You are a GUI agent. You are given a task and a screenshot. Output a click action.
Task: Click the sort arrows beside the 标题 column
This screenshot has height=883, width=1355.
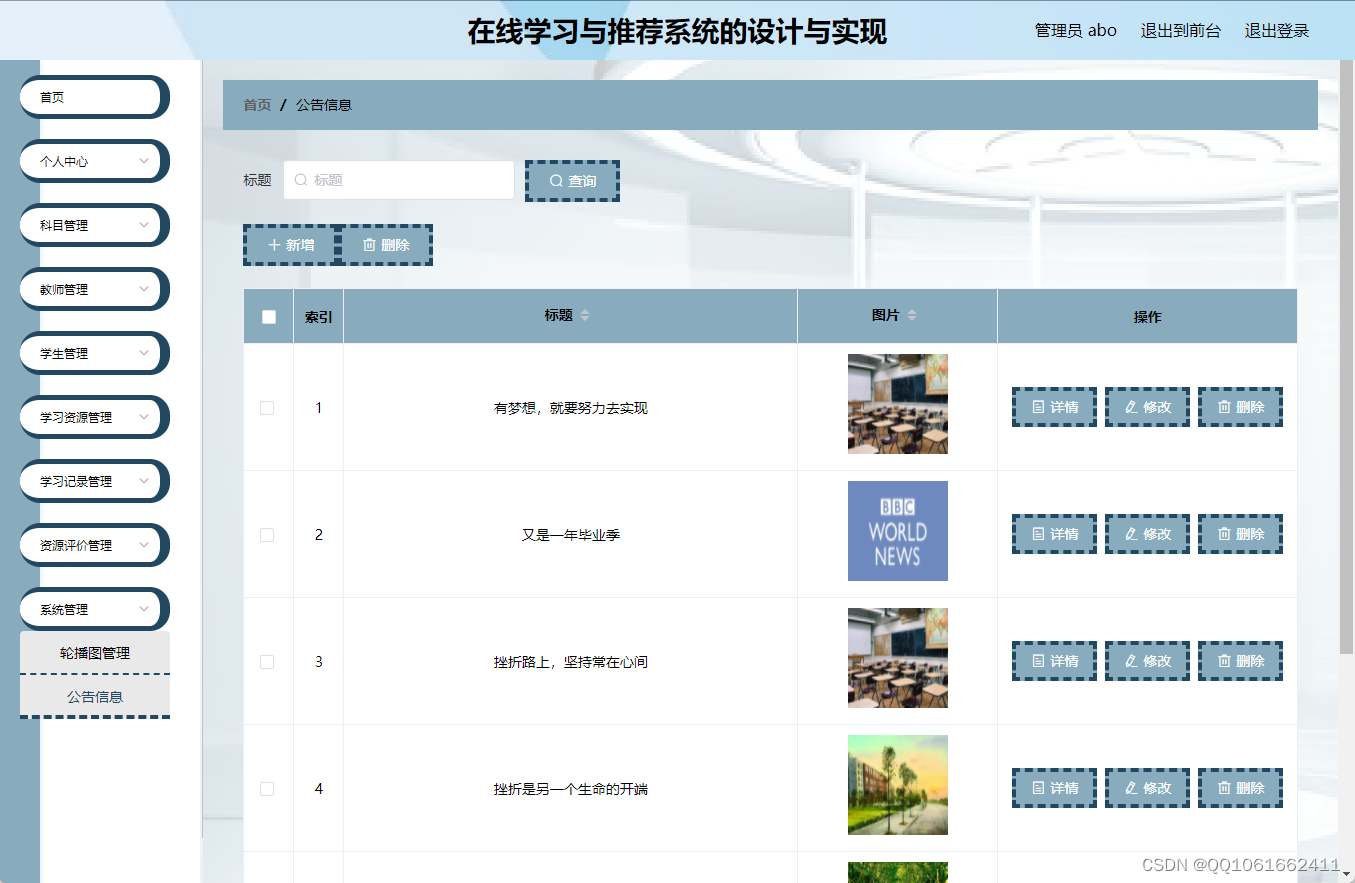point(584,316)
